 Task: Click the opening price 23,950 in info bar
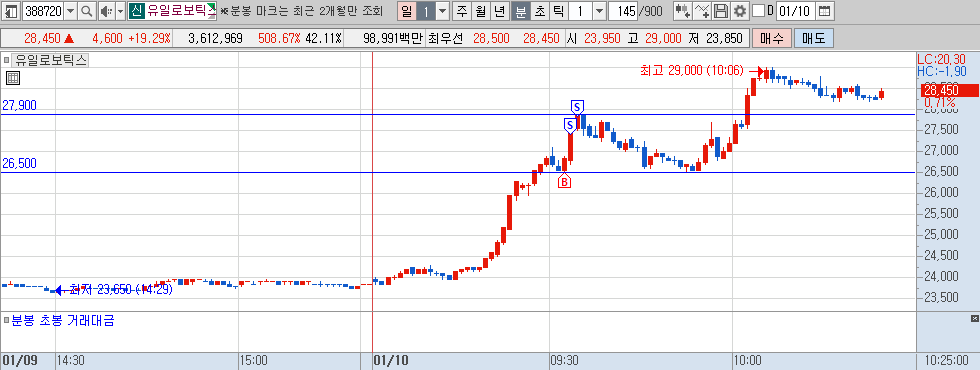pos(602,39)
